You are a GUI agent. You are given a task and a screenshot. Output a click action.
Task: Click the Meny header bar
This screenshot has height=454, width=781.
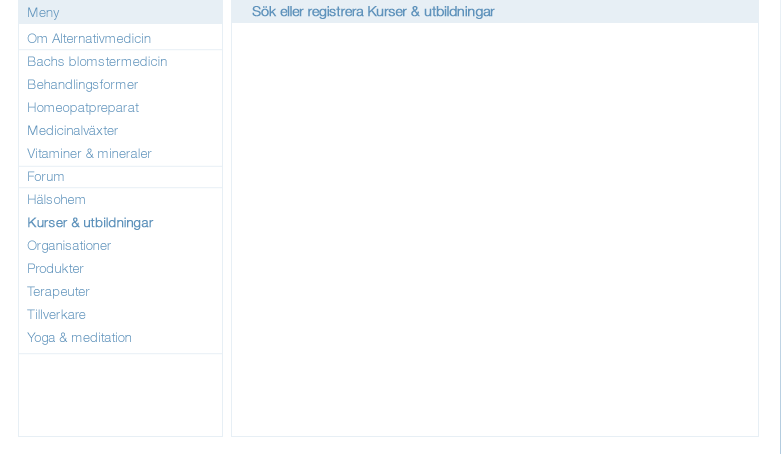pos(121,11)
